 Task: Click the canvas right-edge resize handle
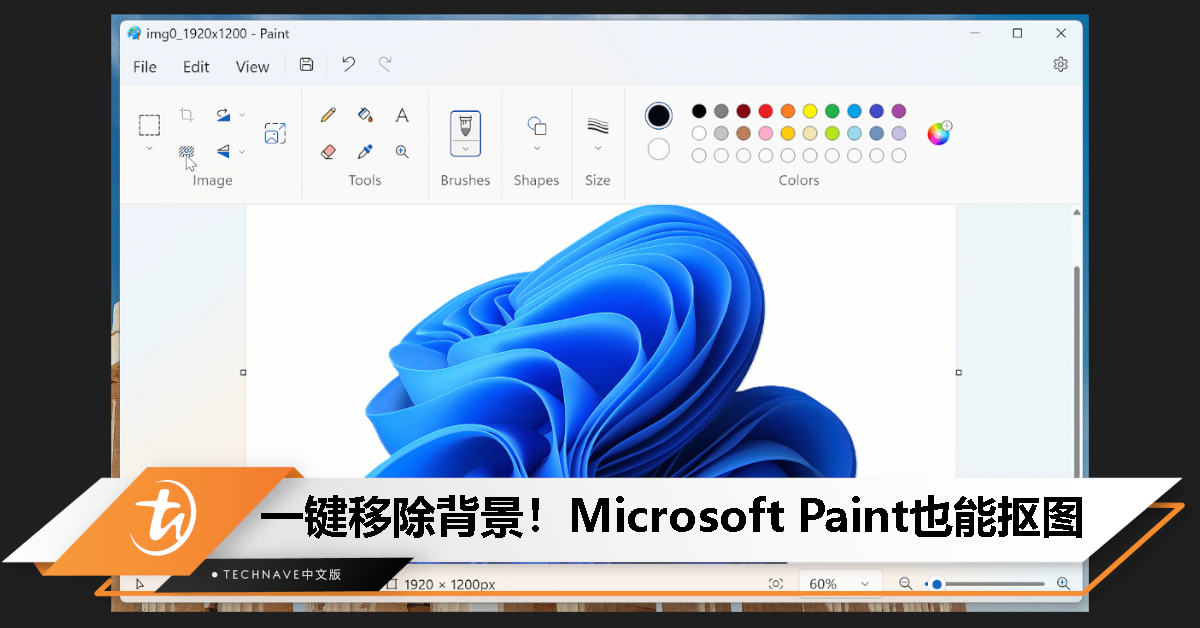[958, 372]
